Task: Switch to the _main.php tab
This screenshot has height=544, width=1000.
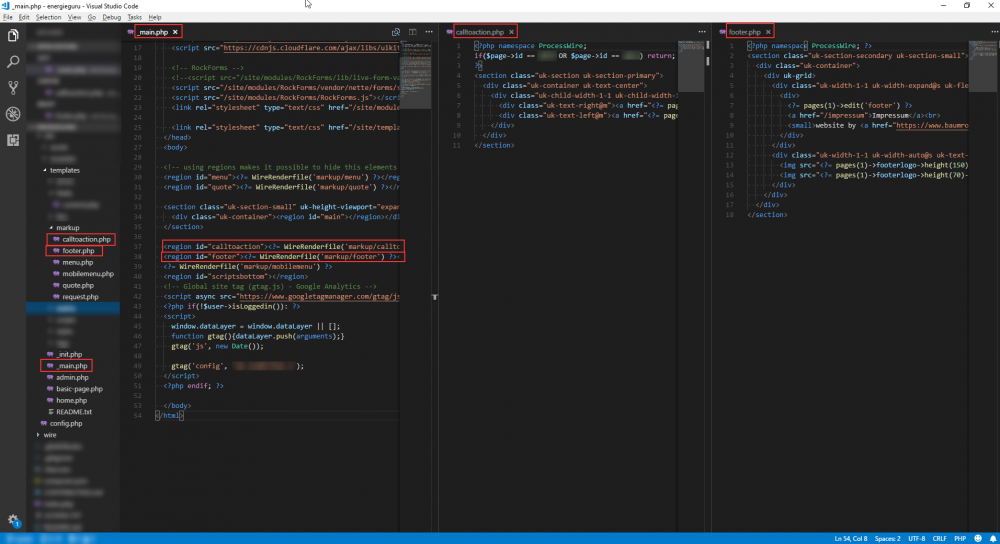Action: tap(152, 33)
